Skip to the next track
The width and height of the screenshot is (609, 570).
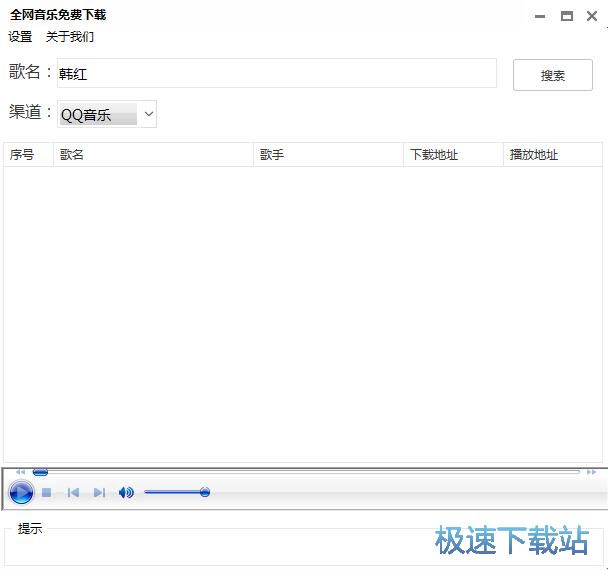99,493
